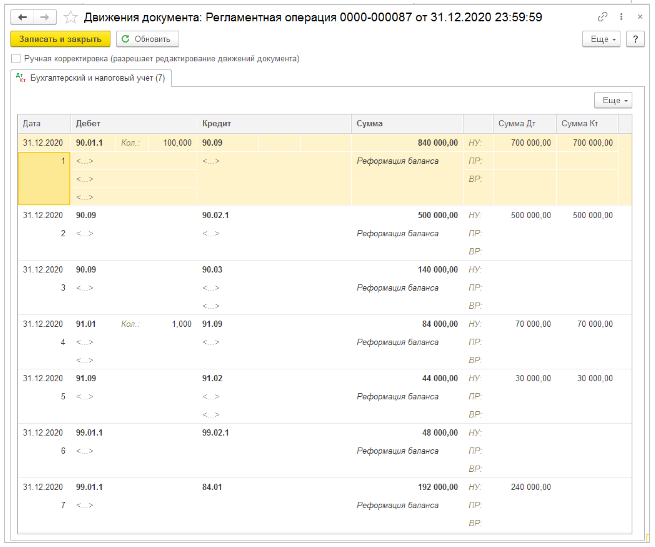Click the Записать и закрыть button
Image resolution: width=655 pixels, height=547 pixels.
pos(61,39)
